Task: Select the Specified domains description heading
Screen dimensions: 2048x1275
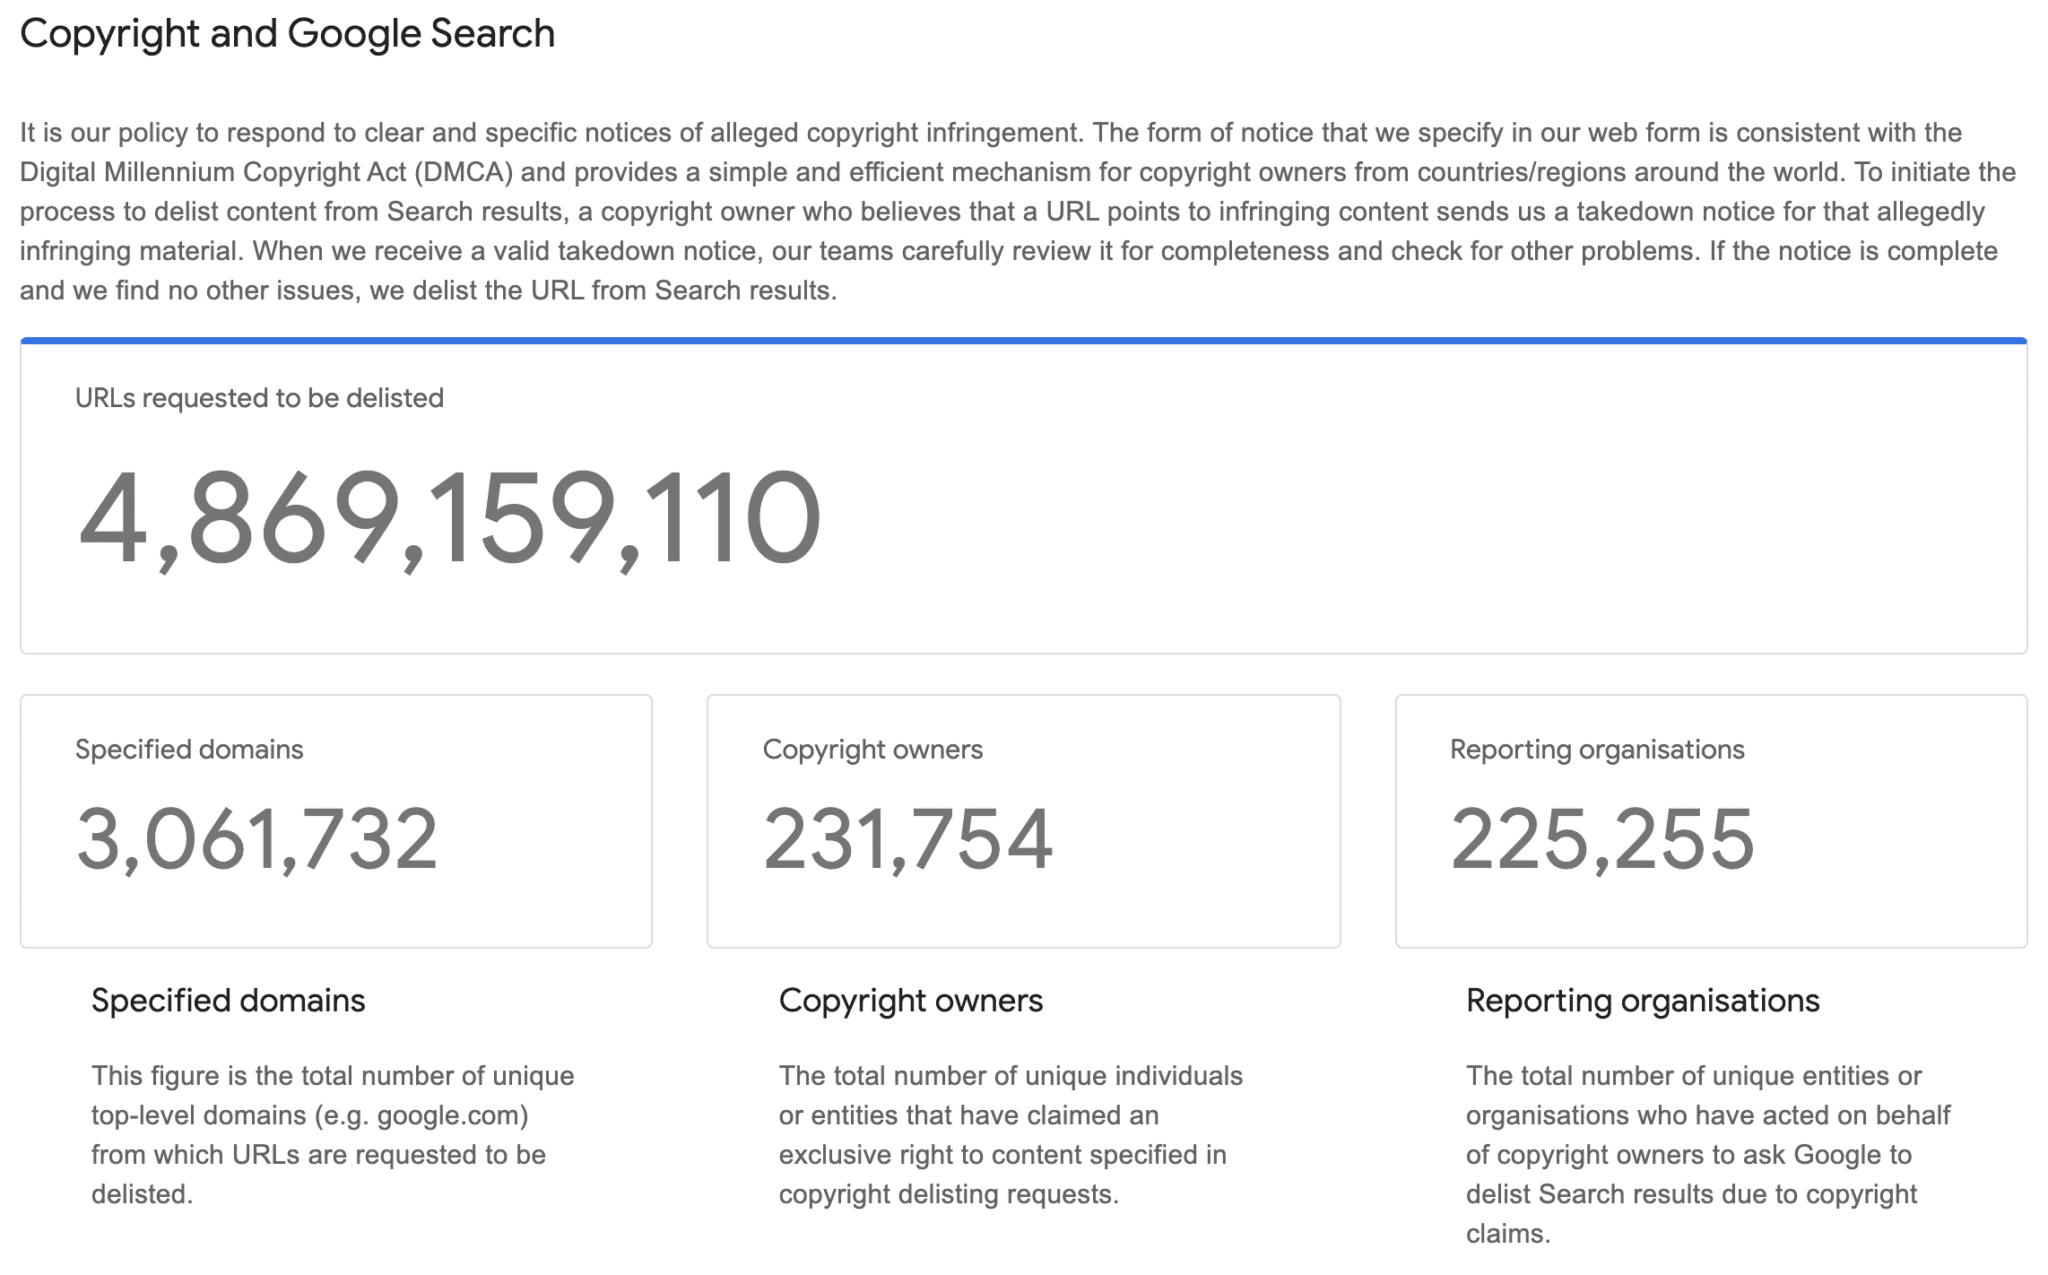Action: coord(228,1000)
